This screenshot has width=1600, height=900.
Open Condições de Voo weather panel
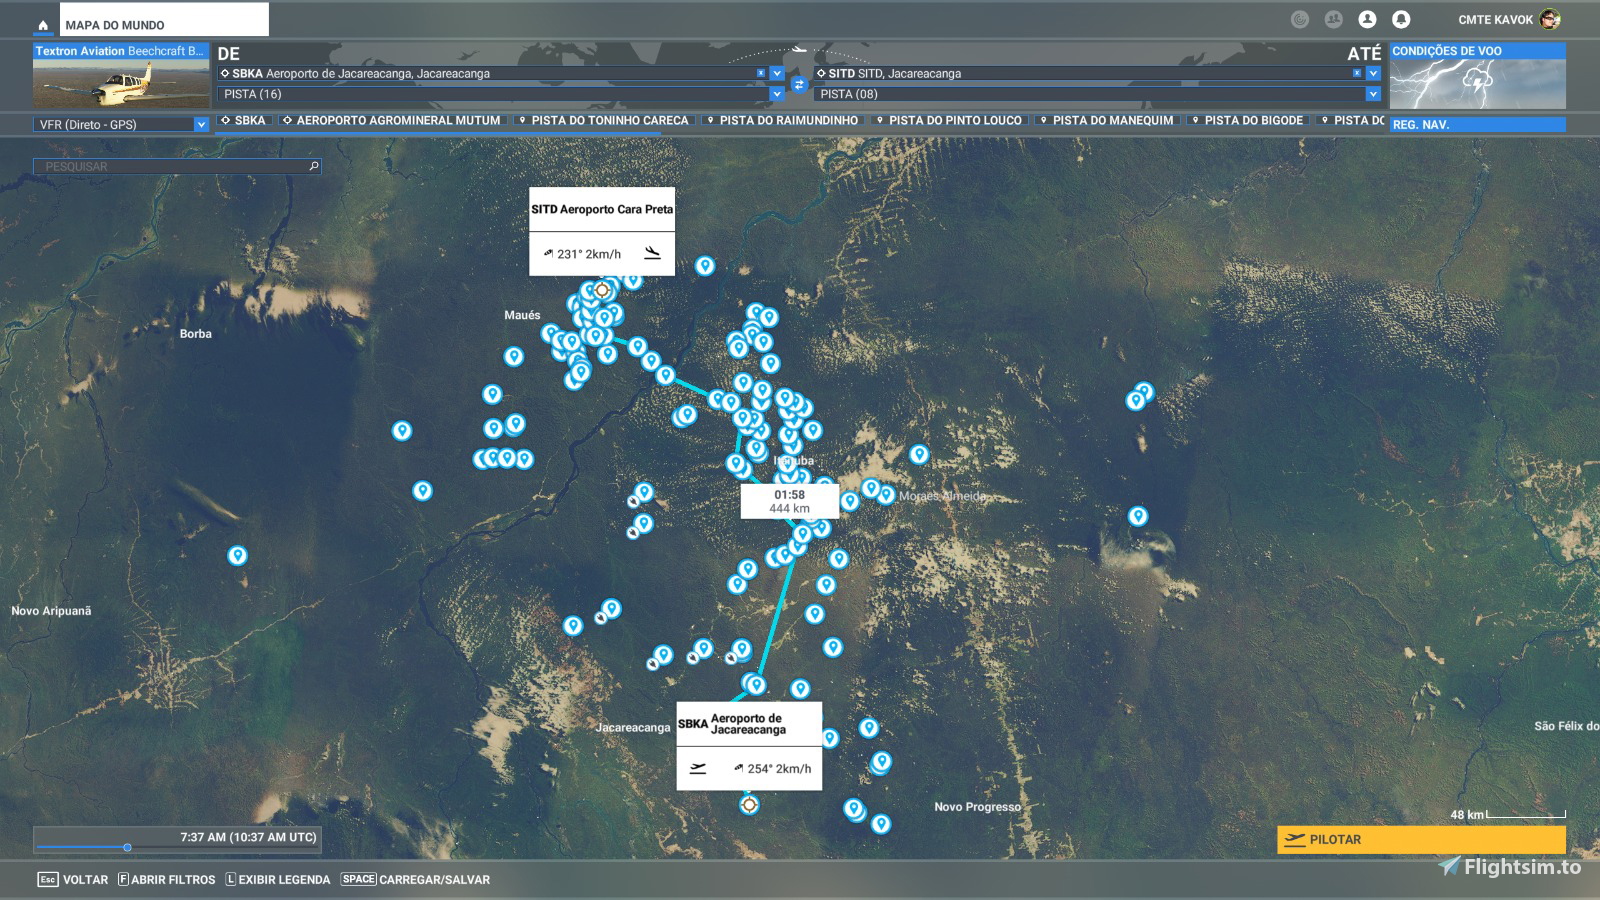tap(1478, 76)
